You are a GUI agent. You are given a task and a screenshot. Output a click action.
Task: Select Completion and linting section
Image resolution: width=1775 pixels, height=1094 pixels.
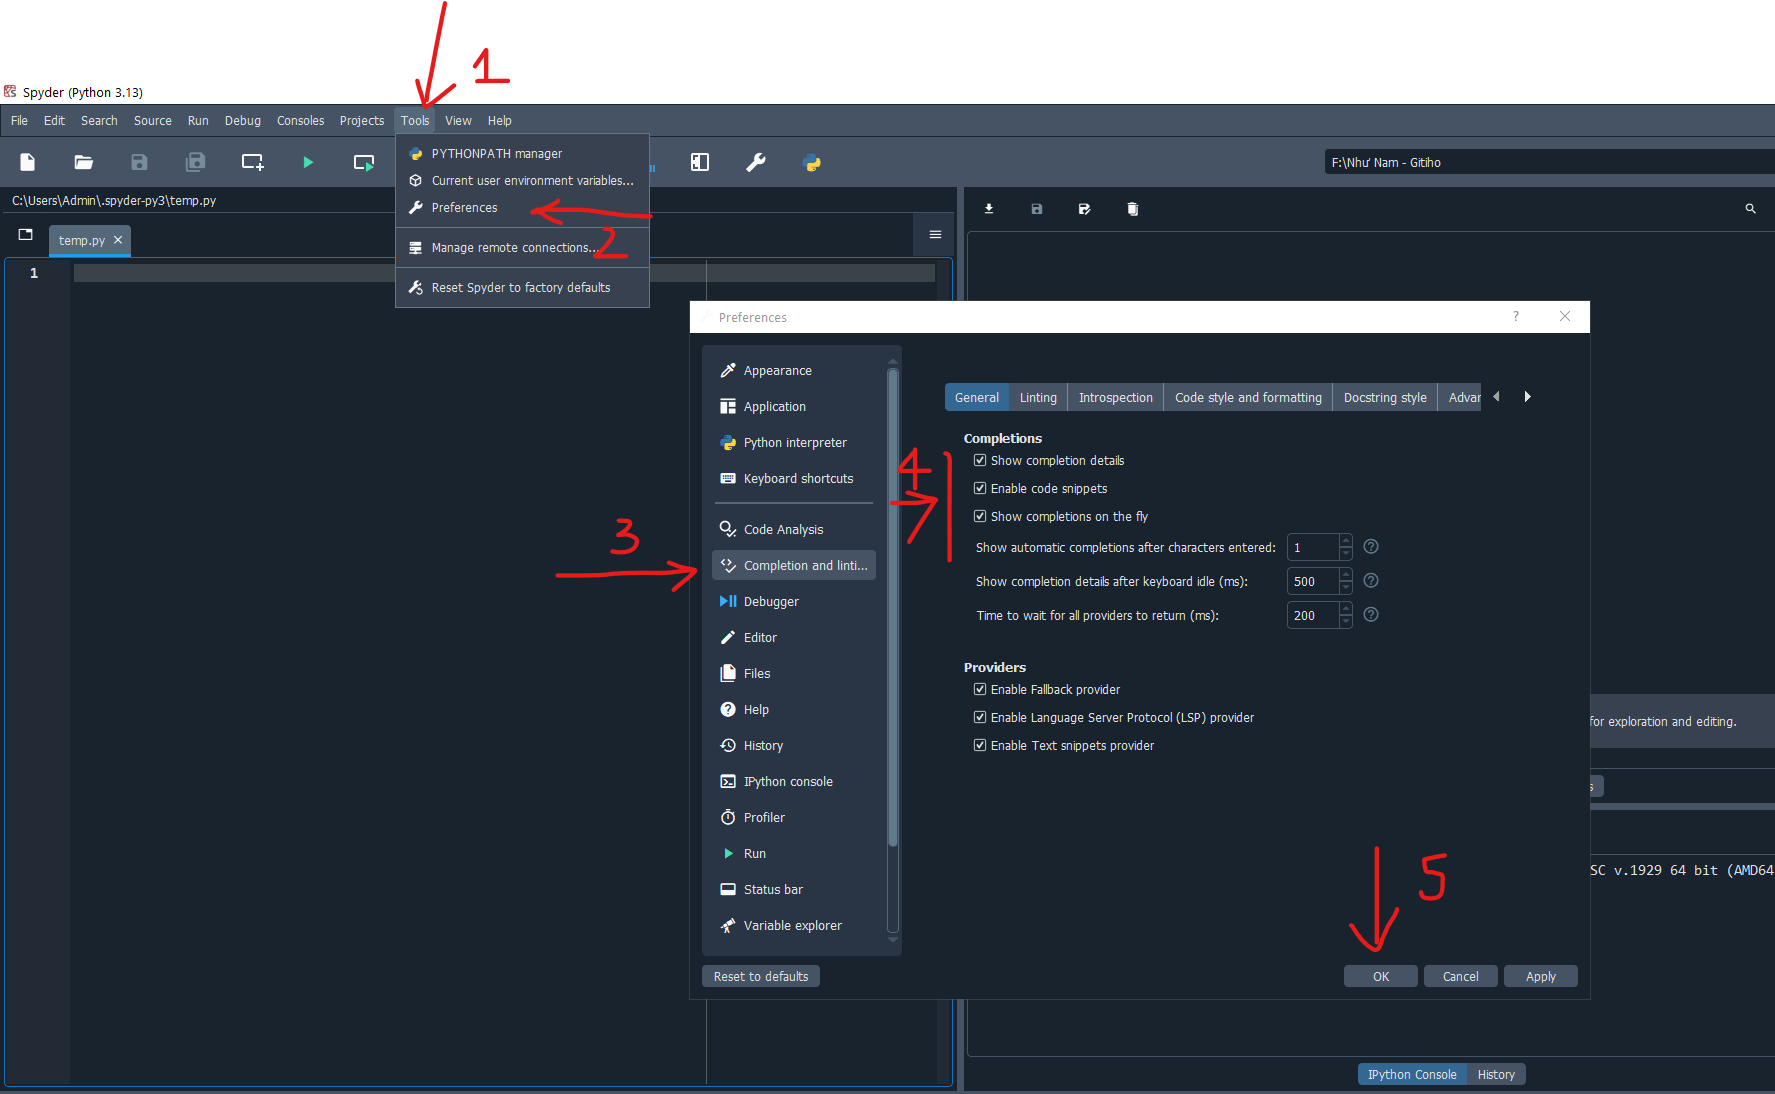coord(794,565)
